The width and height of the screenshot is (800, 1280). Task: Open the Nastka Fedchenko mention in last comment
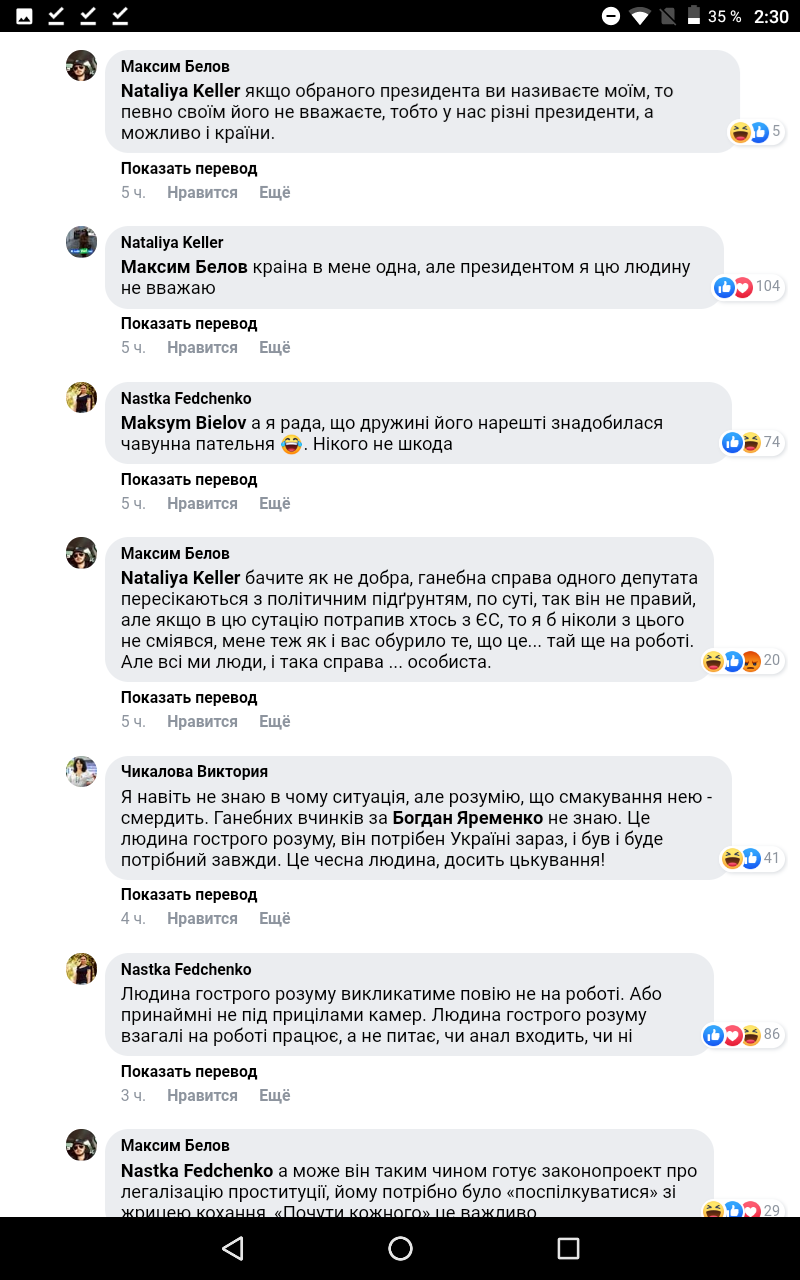197,1171
